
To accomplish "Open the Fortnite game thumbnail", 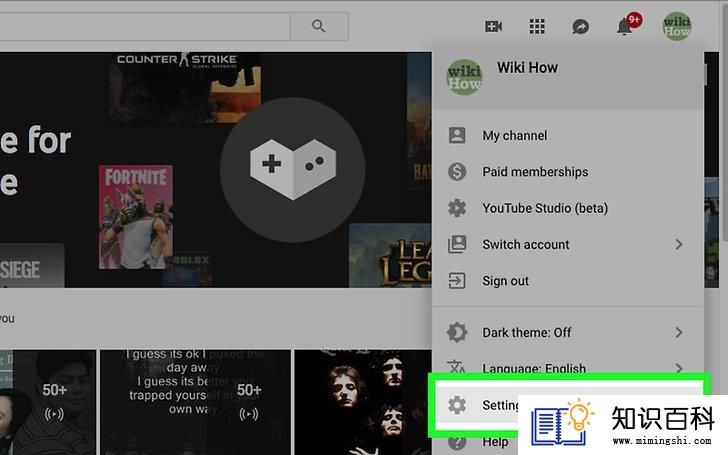I will tap(136, 217).
